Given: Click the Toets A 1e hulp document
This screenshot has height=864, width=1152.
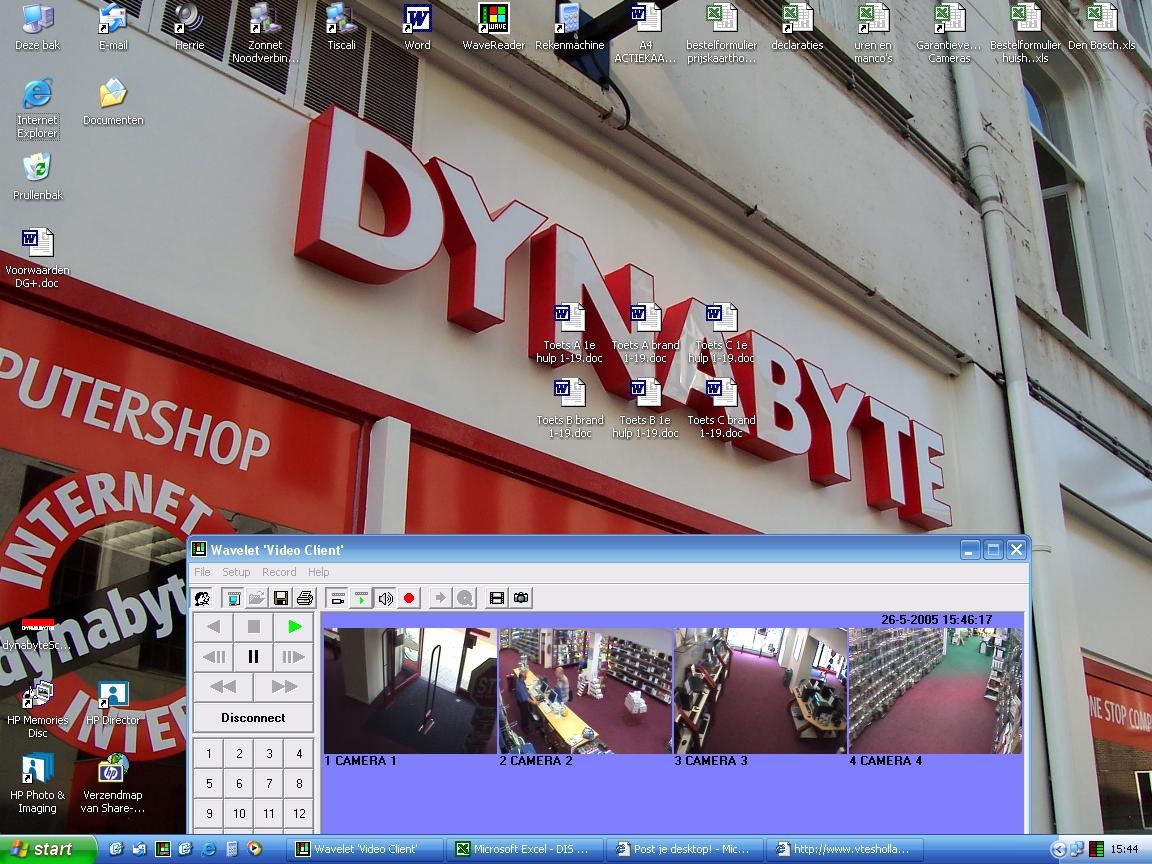Looking at the screenshot, I should click(x=569, y=334).
